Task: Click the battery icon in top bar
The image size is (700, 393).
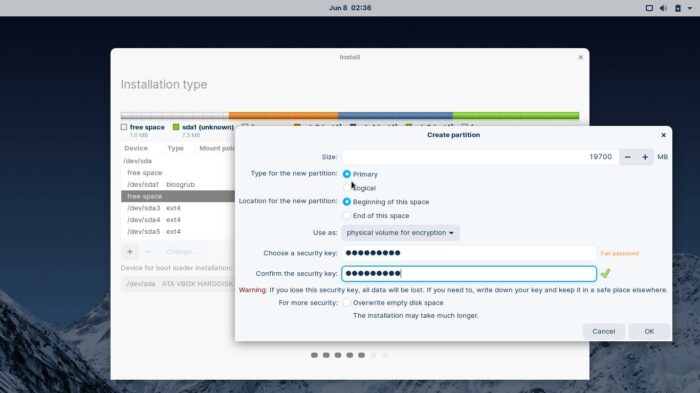Action: coord(678,8)
